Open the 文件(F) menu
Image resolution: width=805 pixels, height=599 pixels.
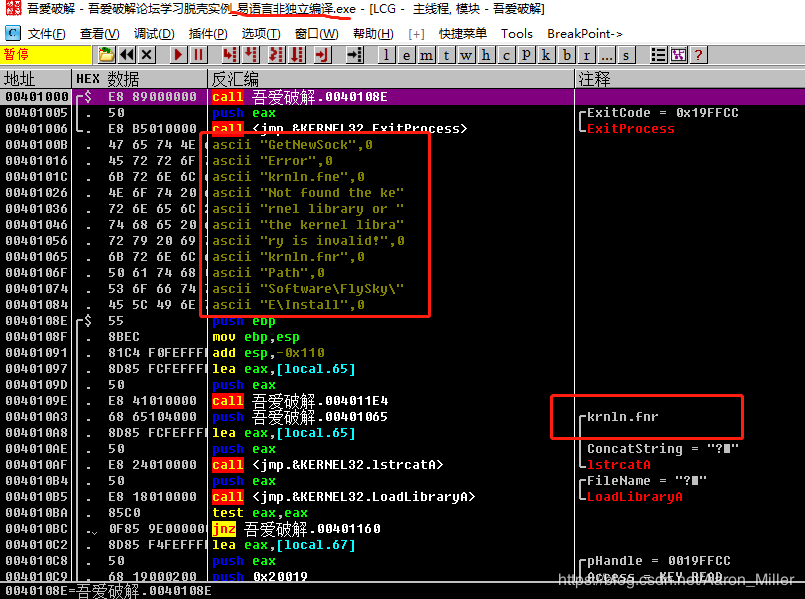click(46, 34)
